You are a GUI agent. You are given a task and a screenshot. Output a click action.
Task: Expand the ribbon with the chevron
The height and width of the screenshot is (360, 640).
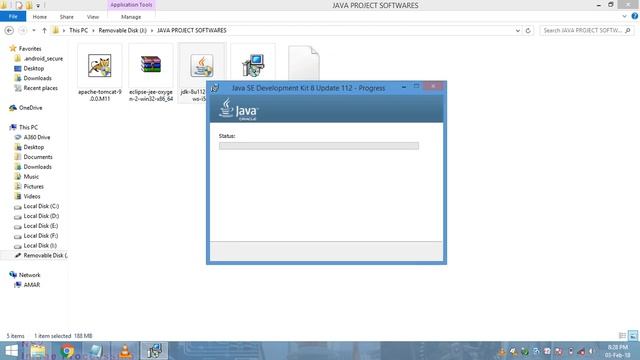point(624,16)
